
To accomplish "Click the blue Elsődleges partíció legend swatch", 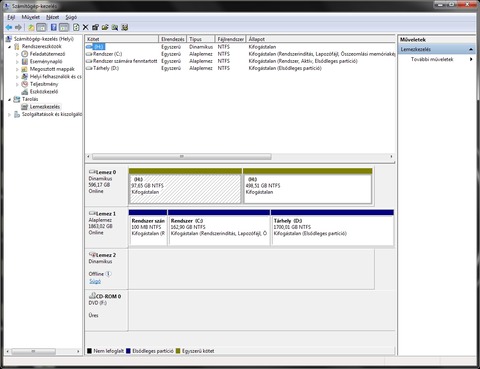I will click(128, 351).
